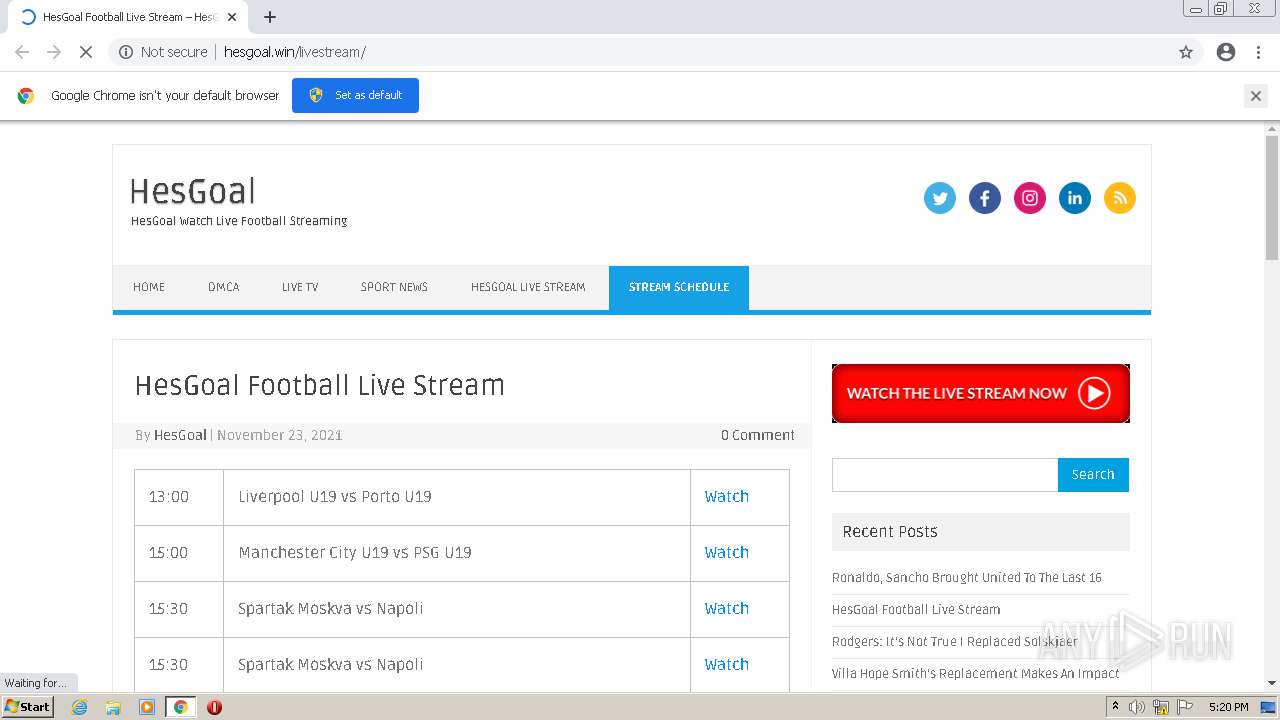Image resolution: width=1280 pixels, height=720 pixels.
Task: Close the HesGoal browser tab
Action: (x=232, y=17)
